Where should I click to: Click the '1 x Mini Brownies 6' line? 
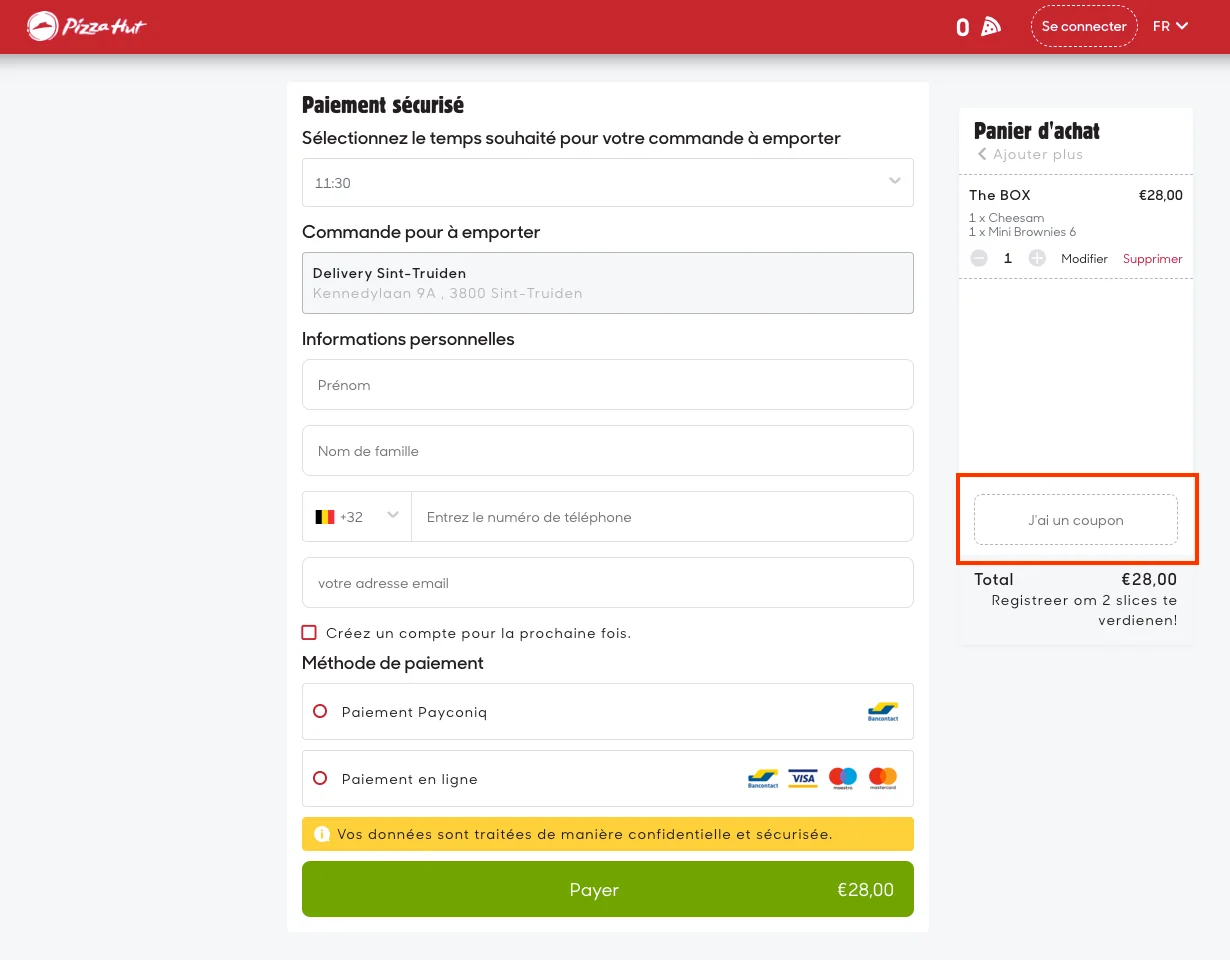pos(1022,232)
